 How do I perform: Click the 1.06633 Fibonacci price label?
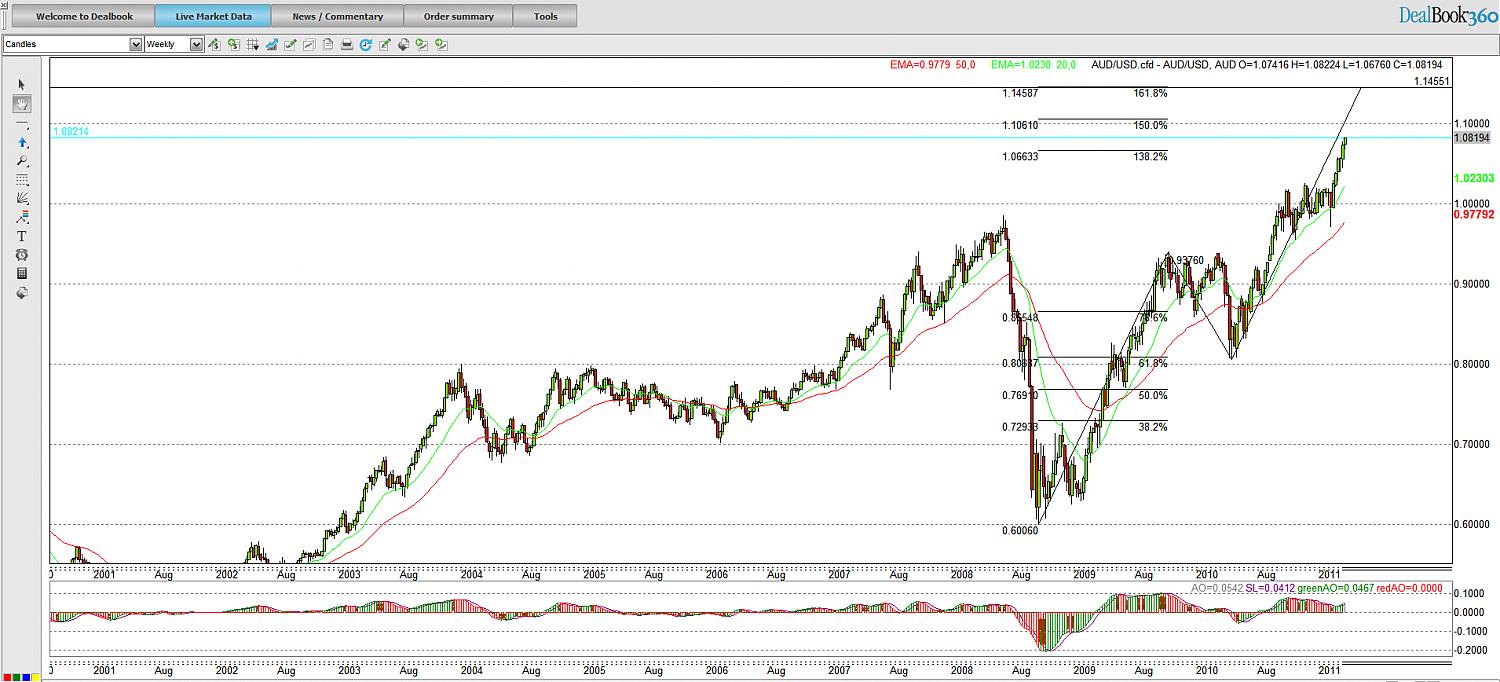point(1020,157)
